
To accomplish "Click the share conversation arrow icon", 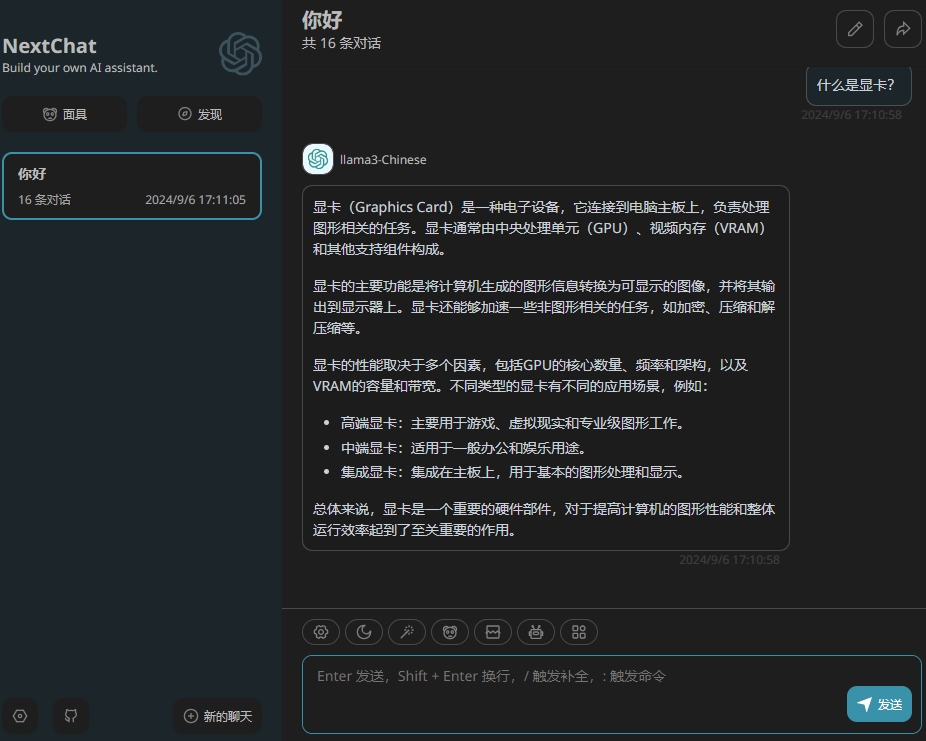I will (x=902, y=29).
